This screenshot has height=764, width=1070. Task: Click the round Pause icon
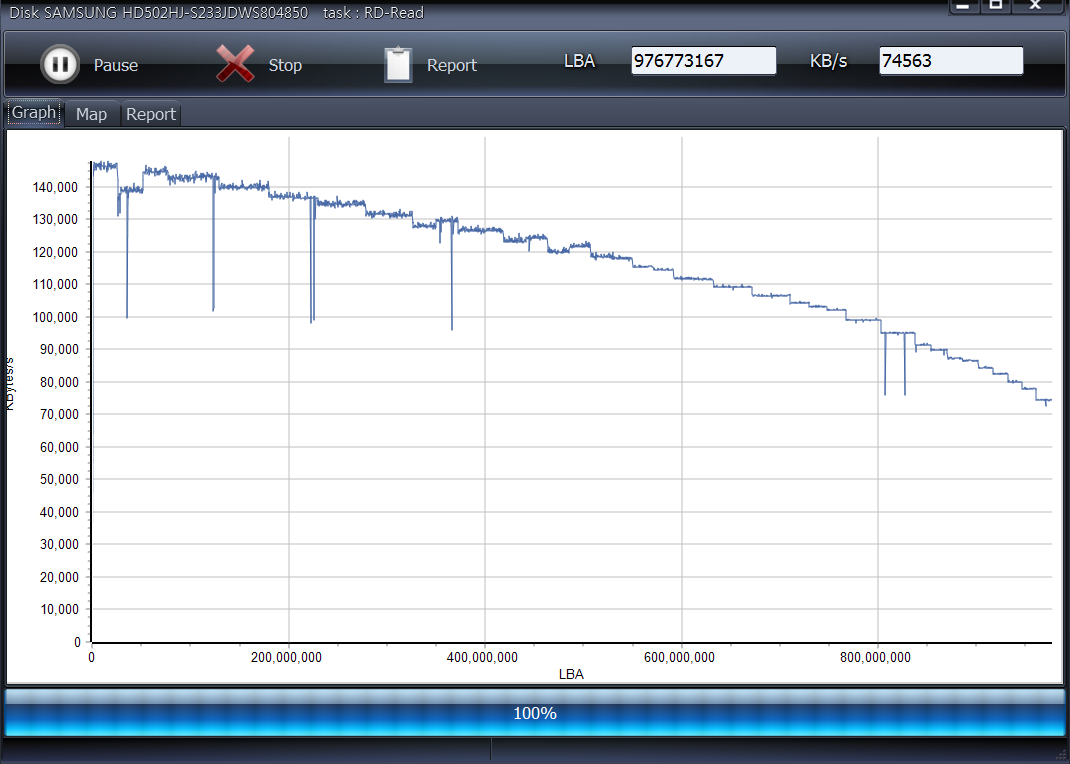click(x=60, y=65)
